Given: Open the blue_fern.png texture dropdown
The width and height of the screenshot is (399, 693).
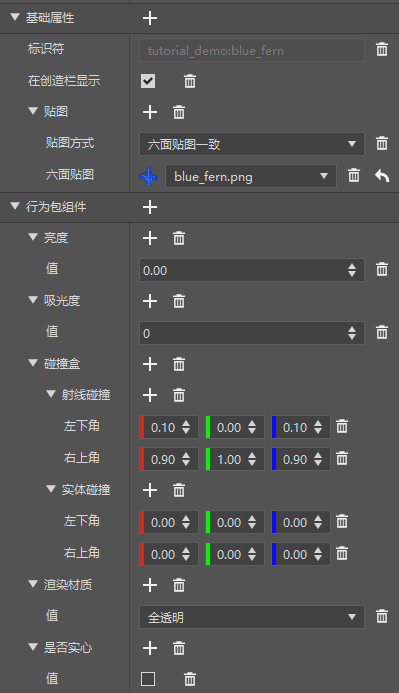Looking at the screenshot, I should point(251,176).
